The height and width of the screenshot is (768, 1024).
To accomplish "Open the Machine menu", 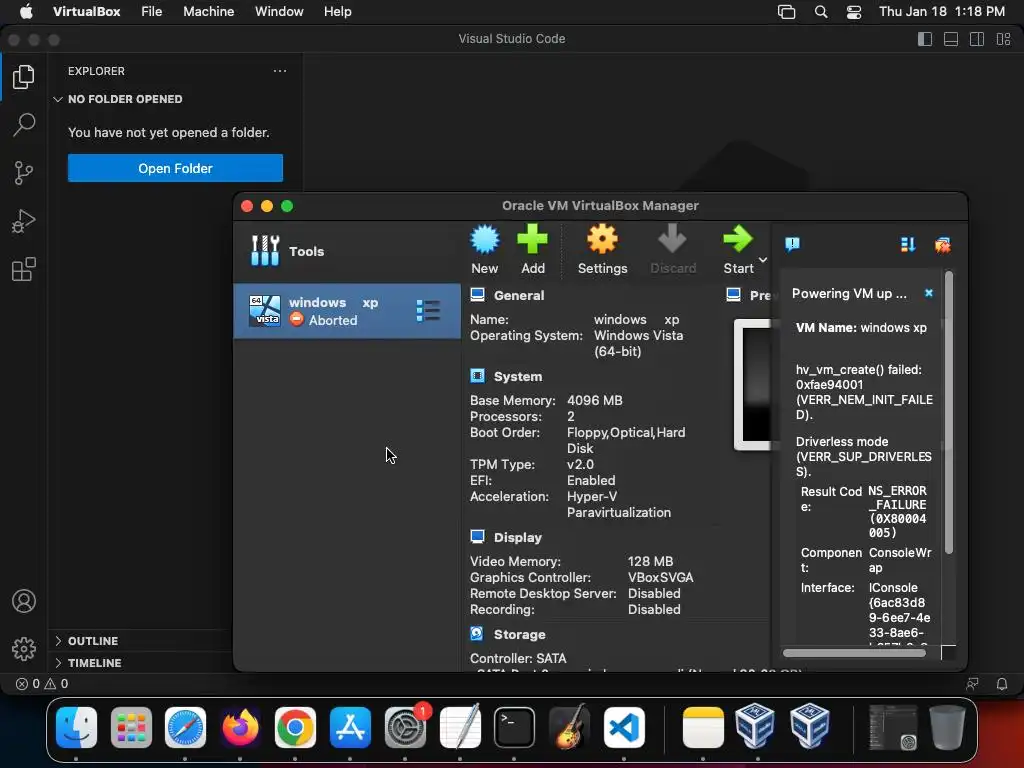I will click(208, 11).
